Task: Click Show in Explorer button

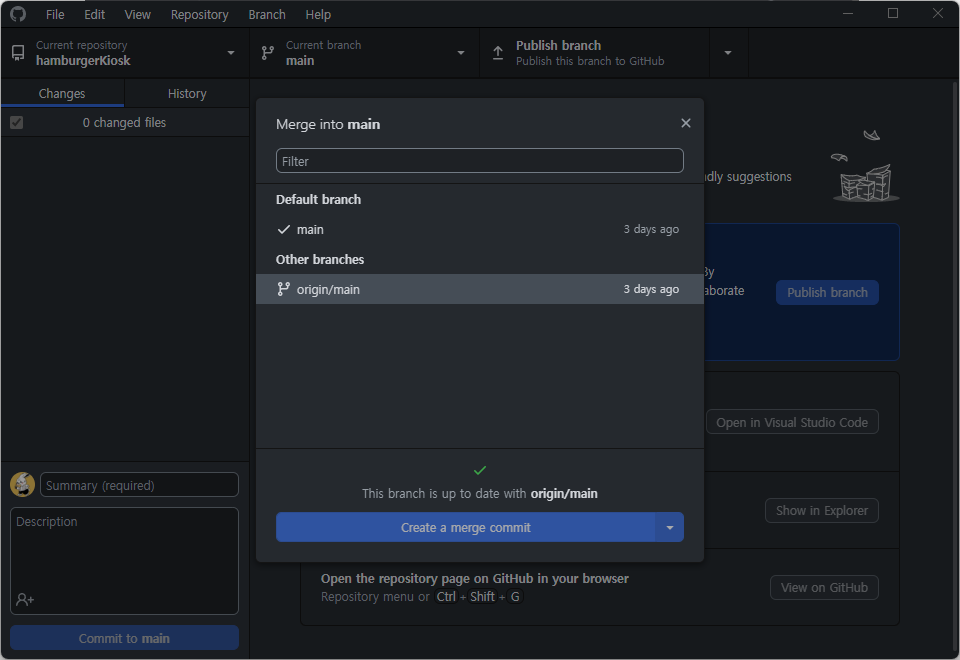Action: coord(822,511)
